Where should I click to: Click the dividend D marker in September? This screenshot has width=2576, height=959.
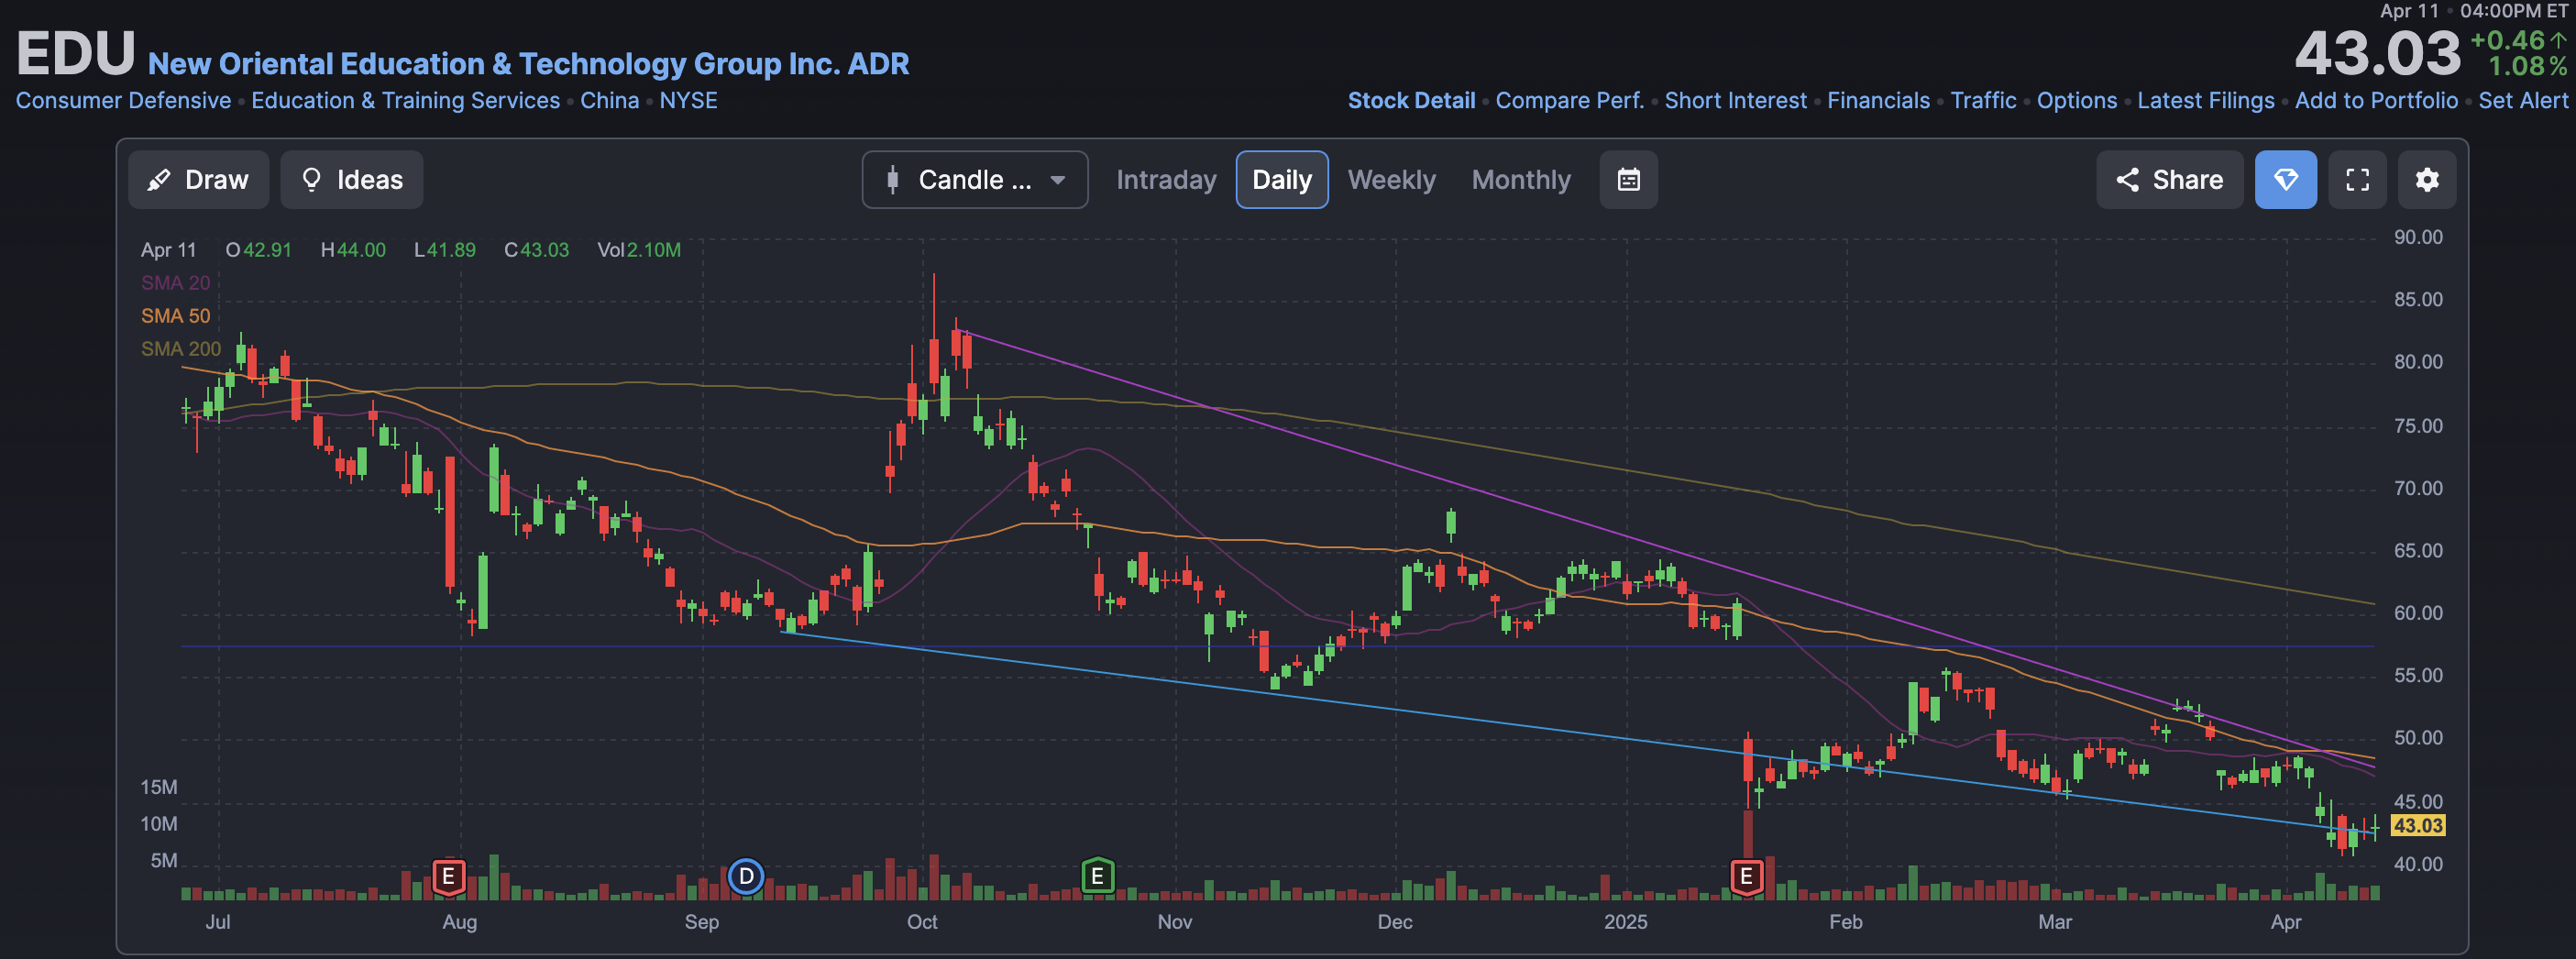click(745, 877)
